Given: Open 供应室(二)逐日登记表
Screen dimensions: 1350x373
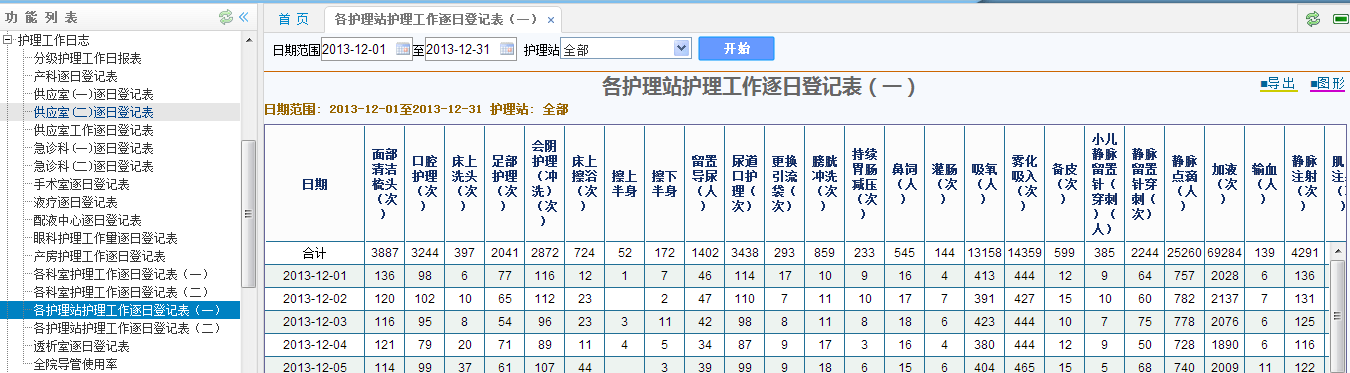Looking at the screenshot, I should (x=93, y=112).
